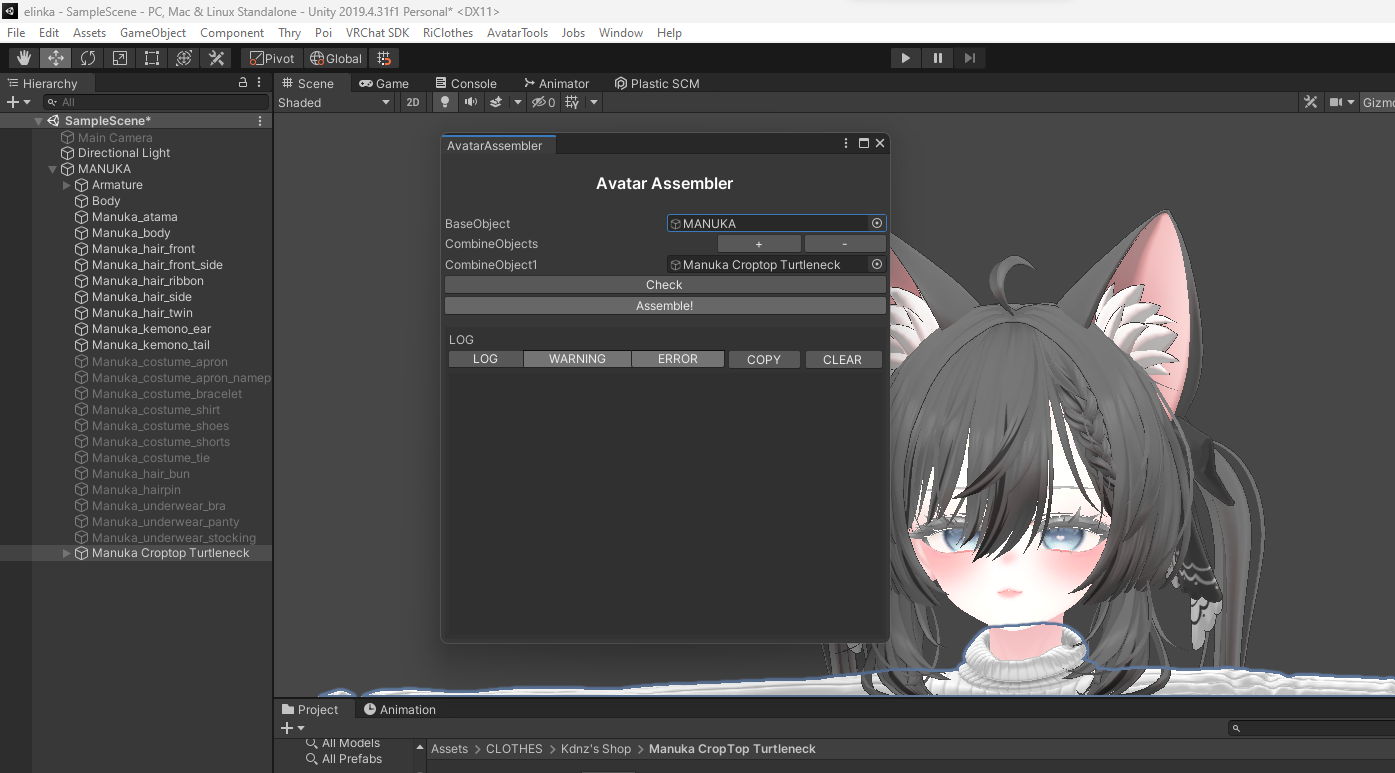Open Project create plus dropdown
The height and width of the screenshot is (773, 1395).
293,728
